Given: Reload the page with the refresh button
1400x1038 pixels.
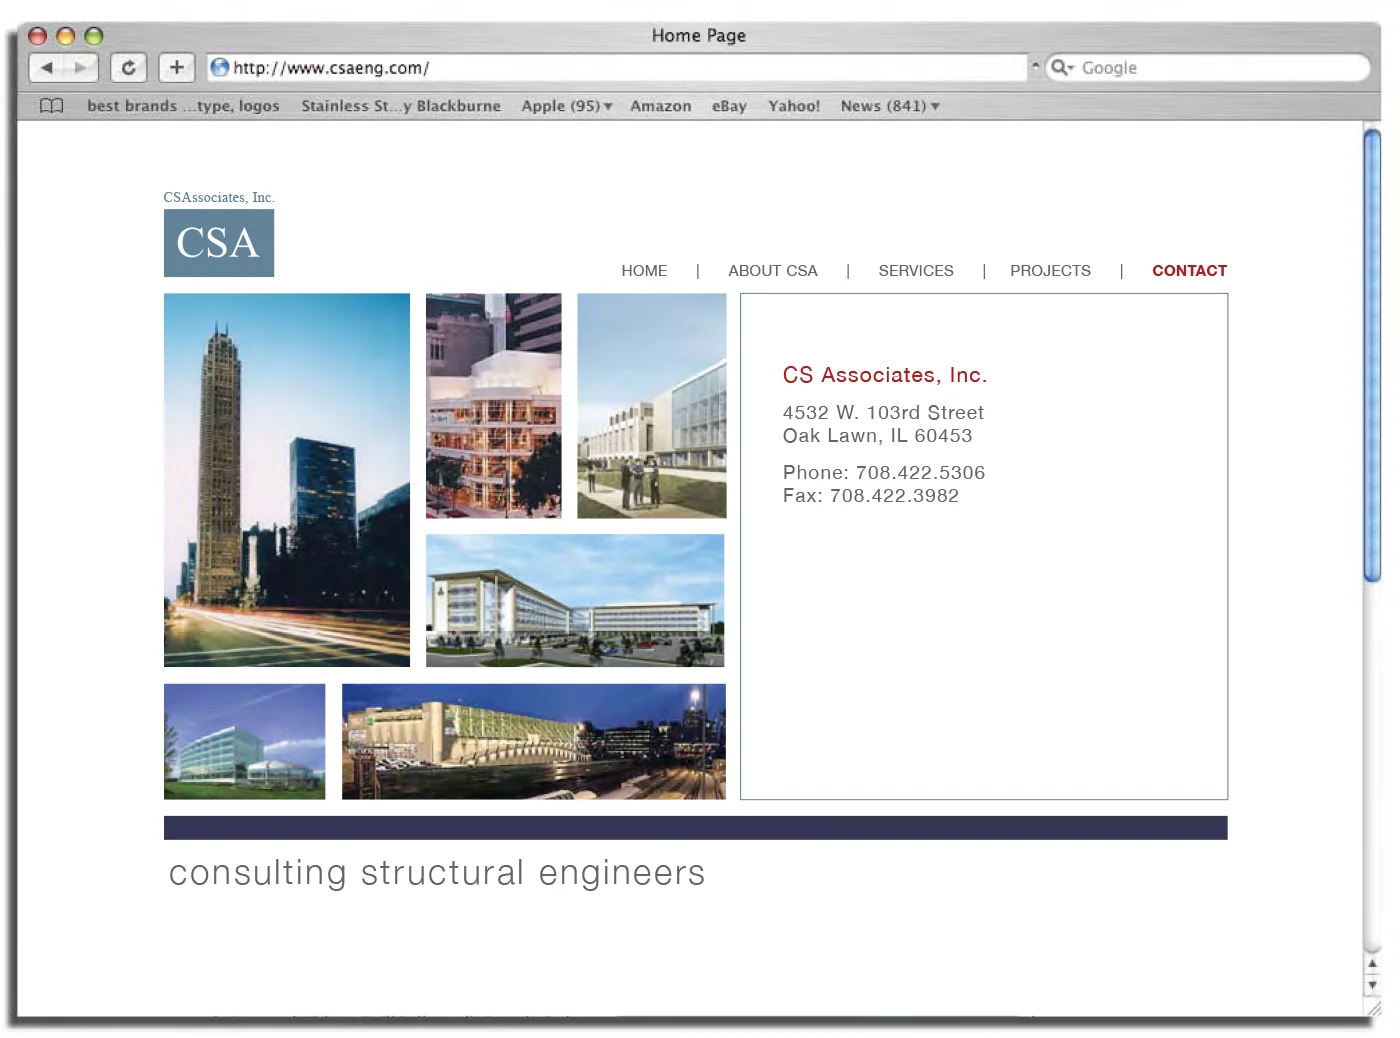Looking at the screenshot, I should click(128, 68).
